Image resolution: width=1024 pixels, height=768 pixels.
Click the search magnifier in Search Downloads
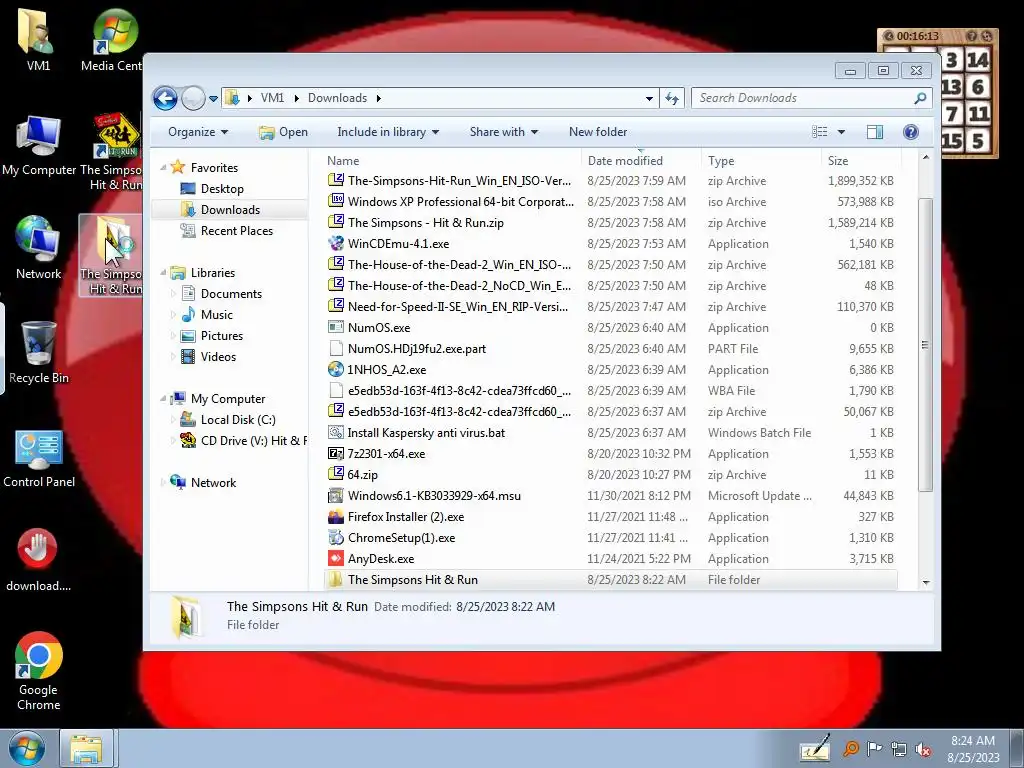tap(920, 99)
